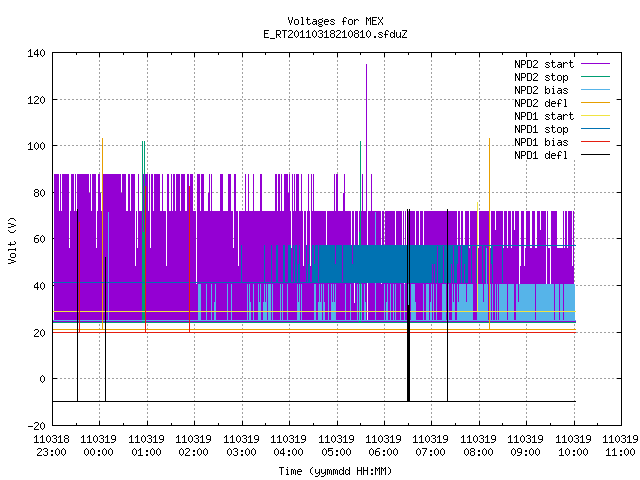Click the y-axis tick value 20

(x=39, y=333)
